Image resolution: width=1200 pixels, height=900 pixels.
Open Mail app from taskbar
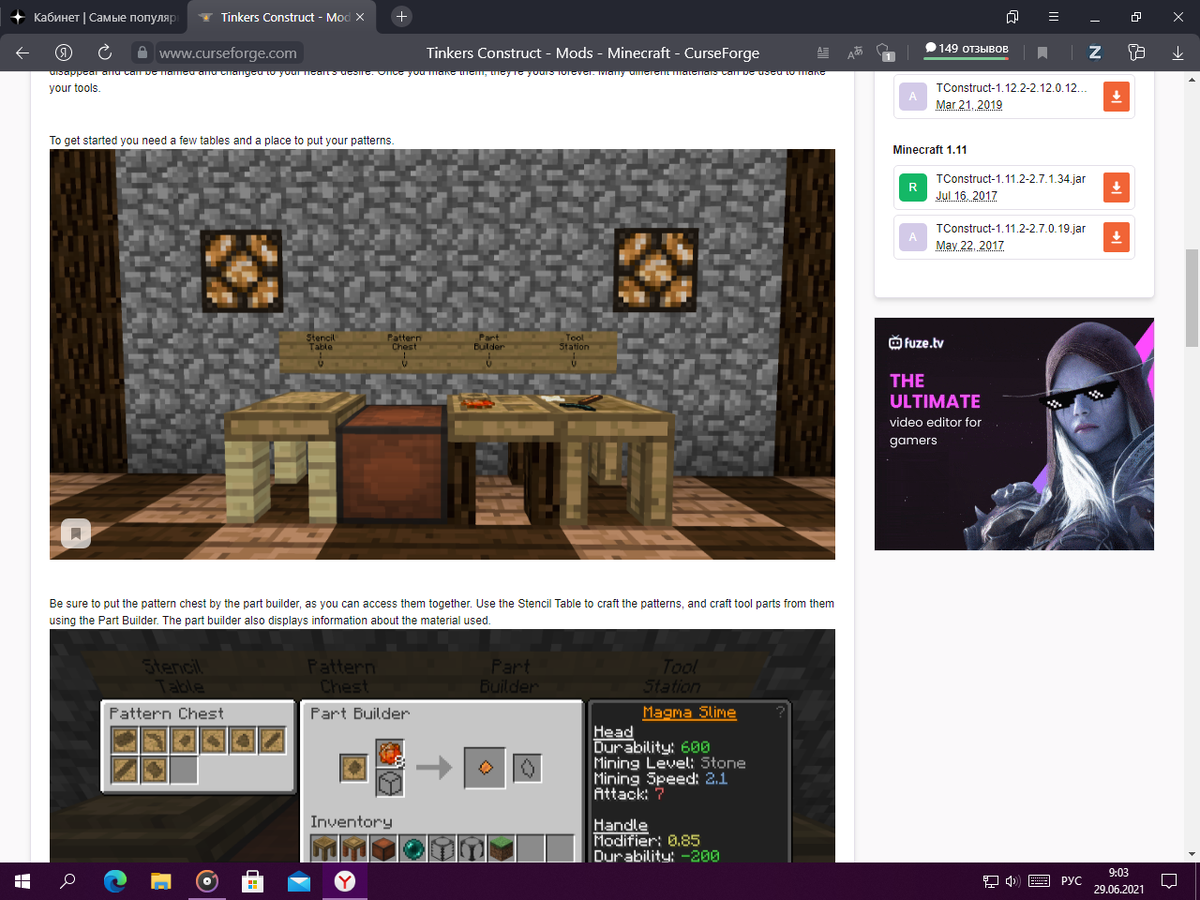tap(299, 881)
